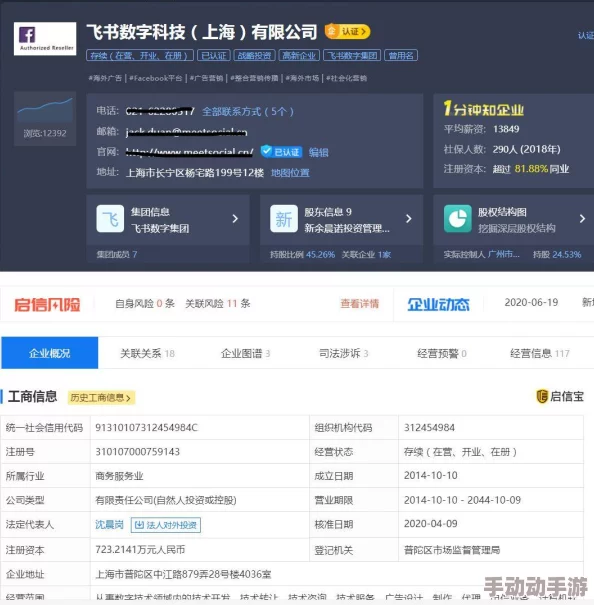Screen dimensions: 594x605
Task: Click the #Facebook平台 hashtag
Action: pyautogui.click(x=156, y=78)
